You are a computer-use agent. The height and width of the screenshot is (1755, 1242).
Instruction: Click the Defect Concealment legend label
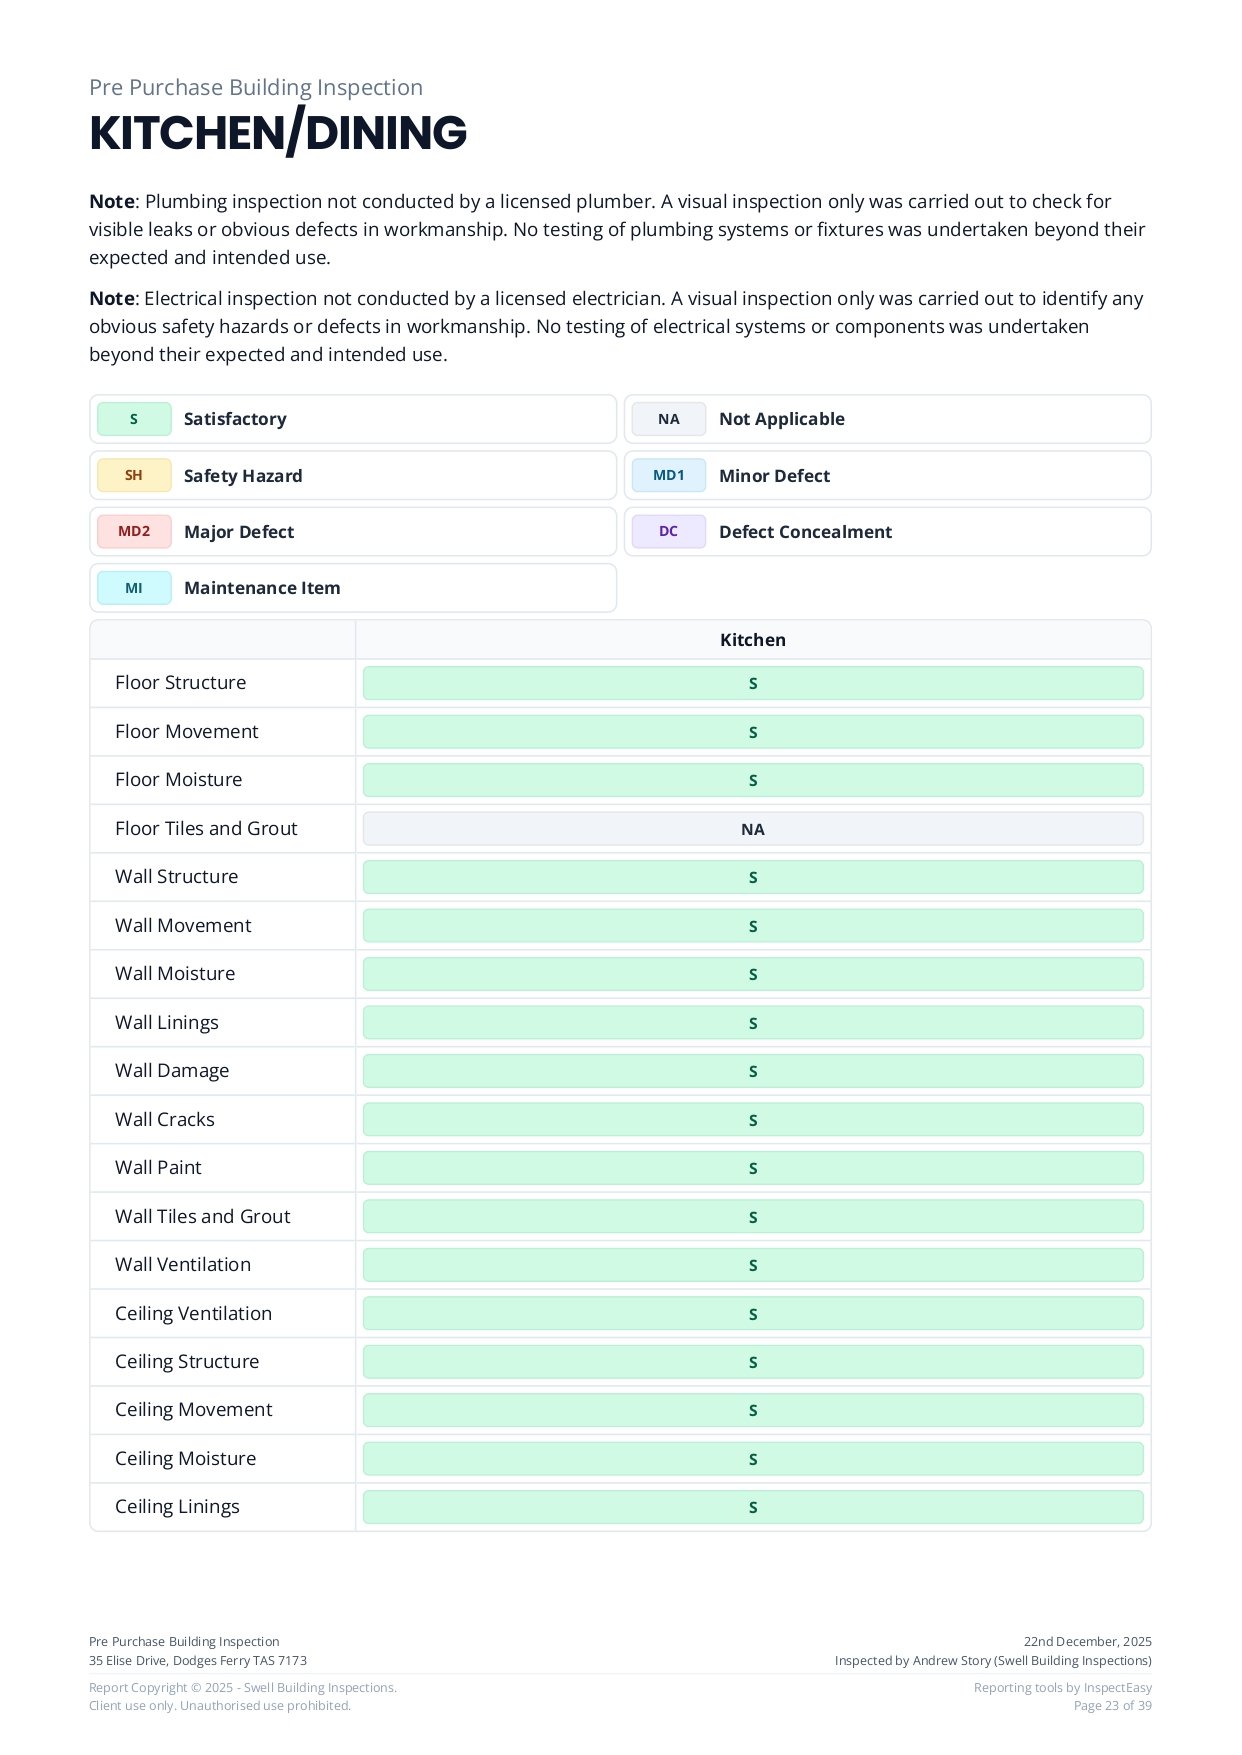pos(805,532)
